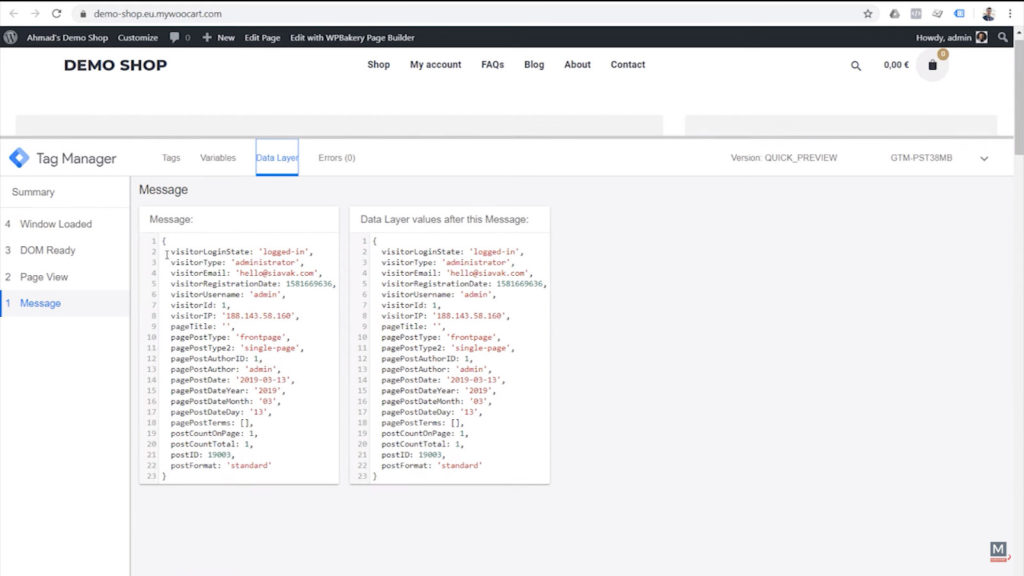Click the WordPress logo in the admin bar

pyautogui.click(x=10, y=37)
